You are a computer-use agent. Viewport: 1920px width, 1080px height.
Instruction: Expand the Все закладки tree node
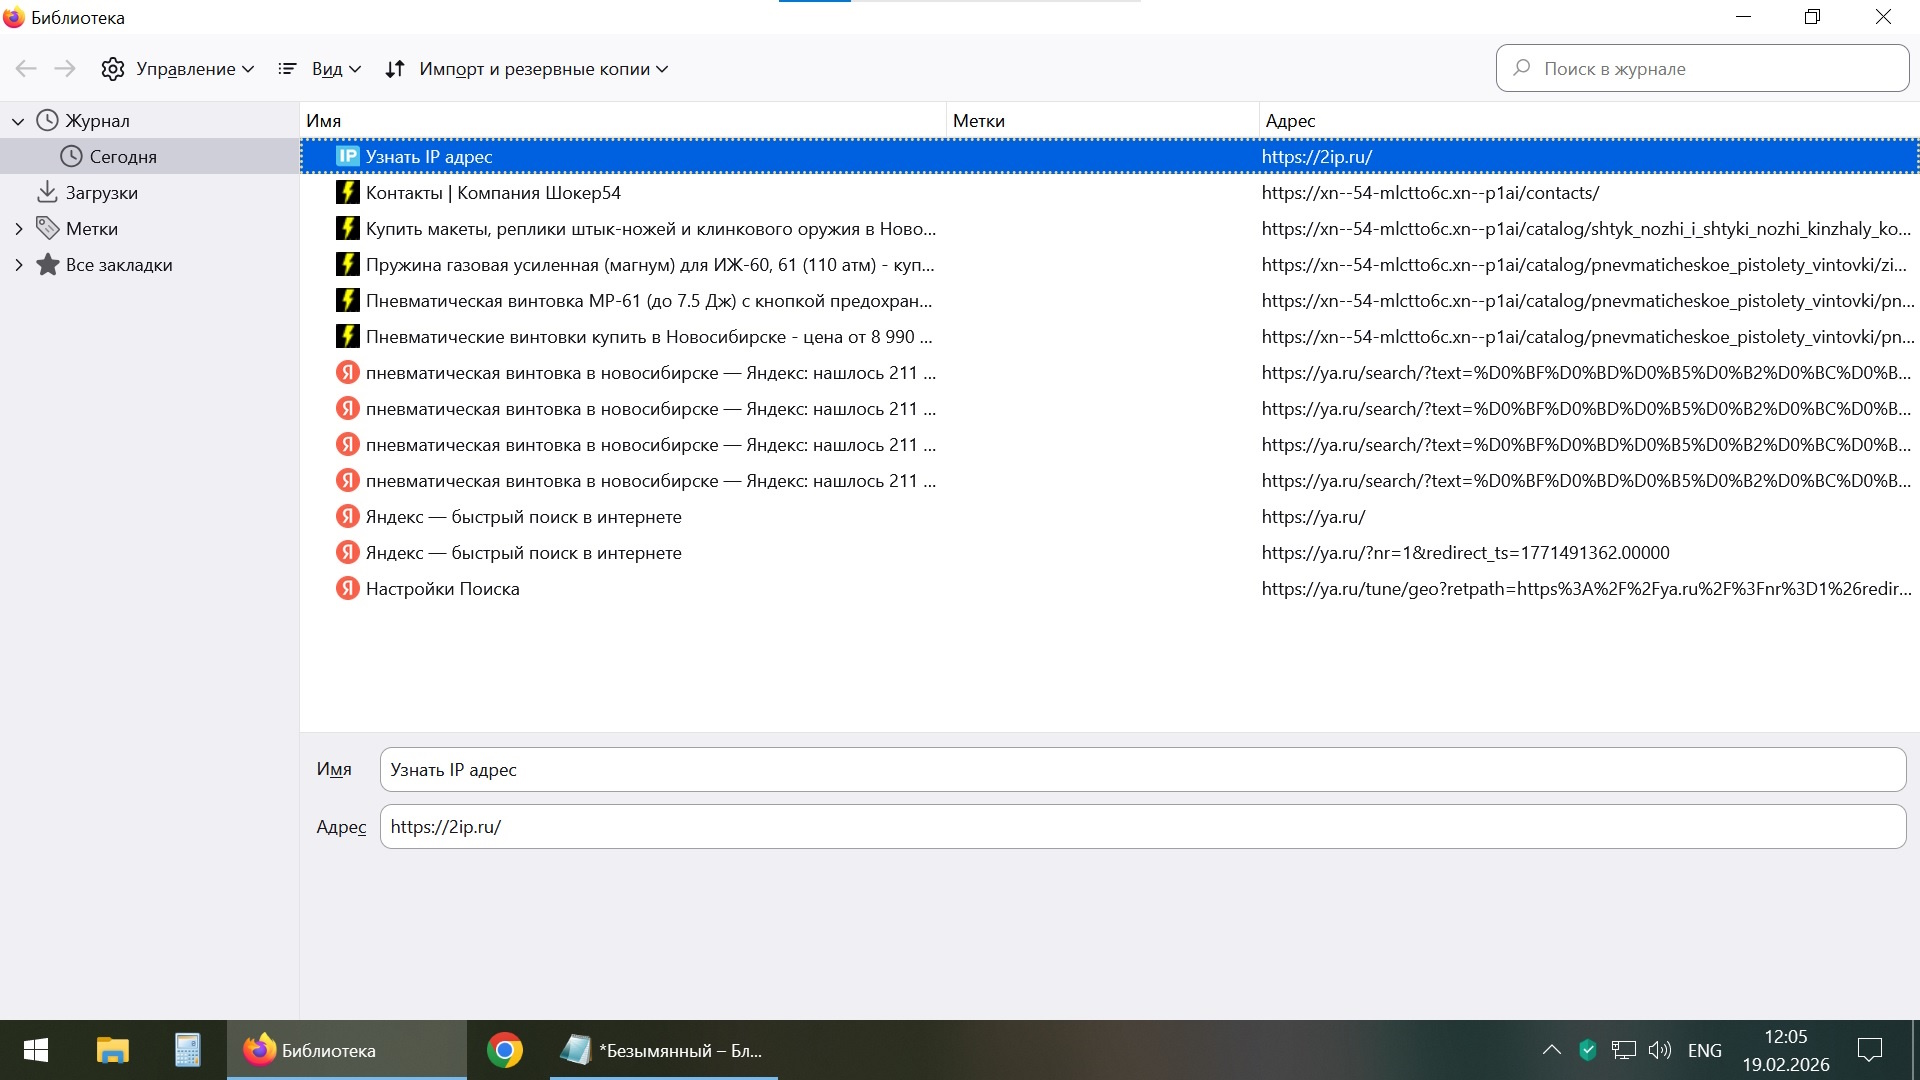pos(18,265)
